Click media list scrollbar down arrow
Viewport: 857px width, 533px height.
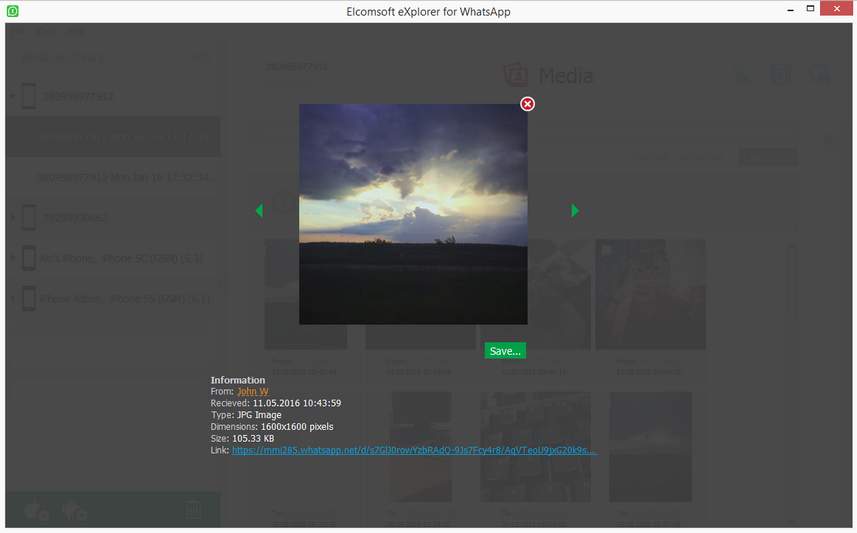click(x=791, y=522)
